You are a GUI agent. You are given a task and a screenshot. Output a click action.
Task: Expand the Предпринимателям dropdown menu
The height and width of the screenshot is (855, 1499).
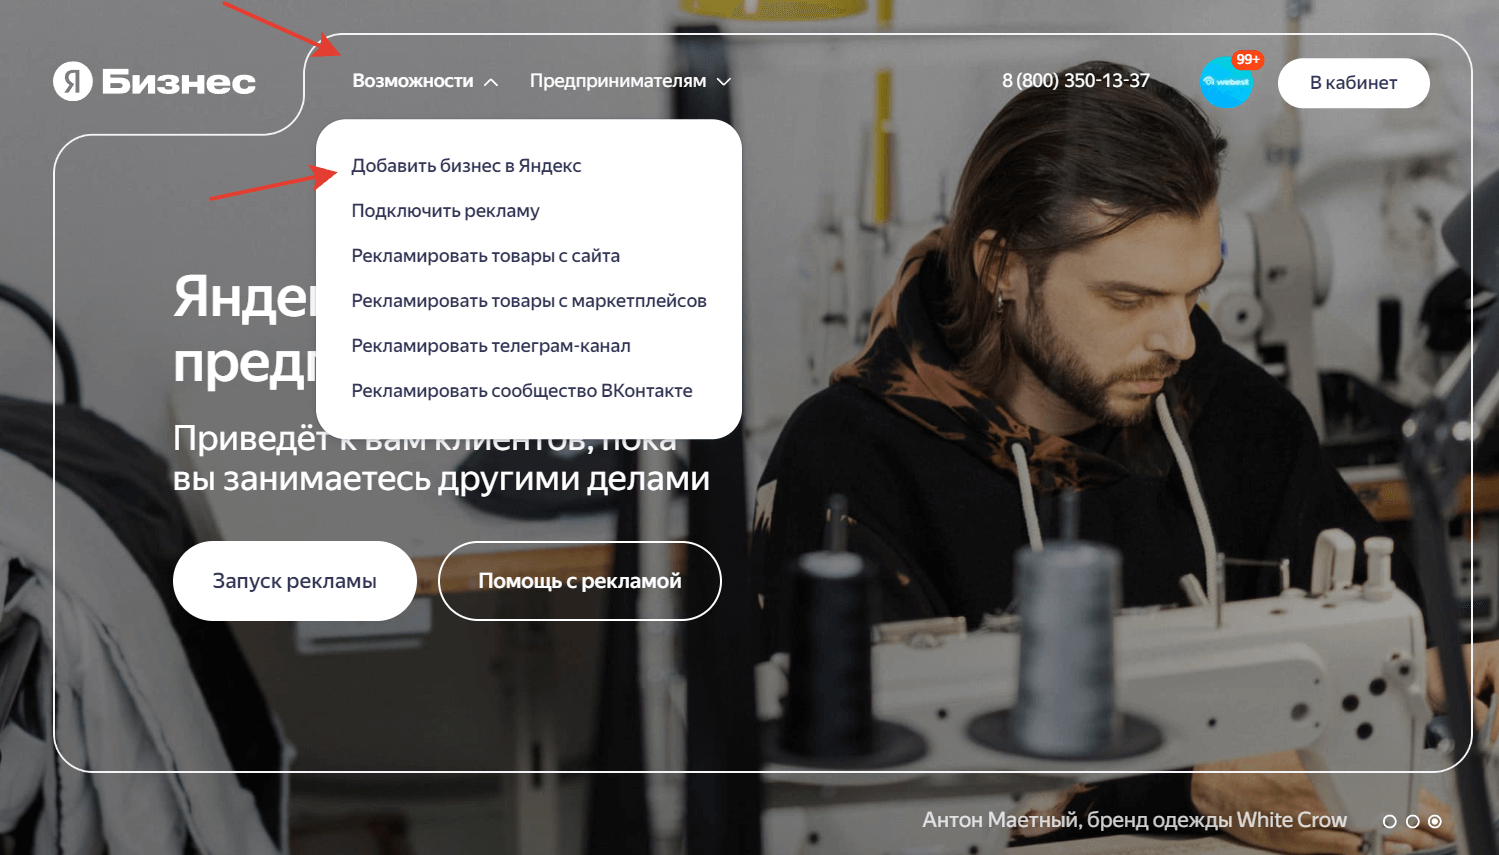(x=630, y=81)
